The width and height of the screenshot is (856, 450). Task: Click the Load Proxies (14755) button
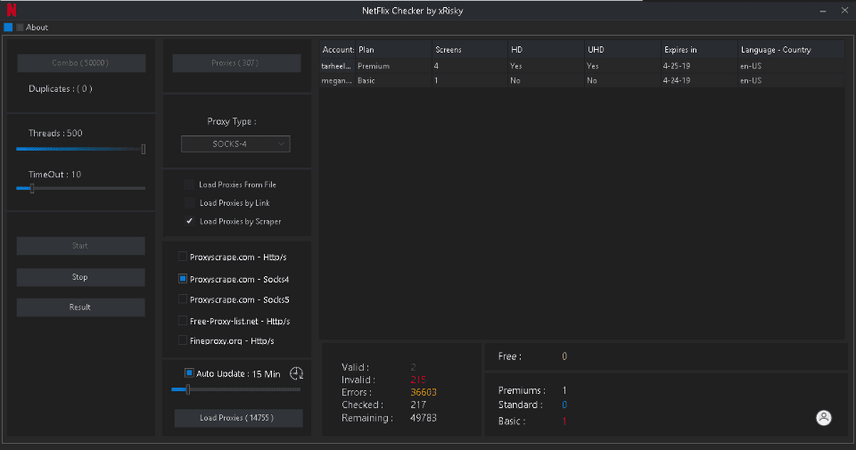[238, 418]
